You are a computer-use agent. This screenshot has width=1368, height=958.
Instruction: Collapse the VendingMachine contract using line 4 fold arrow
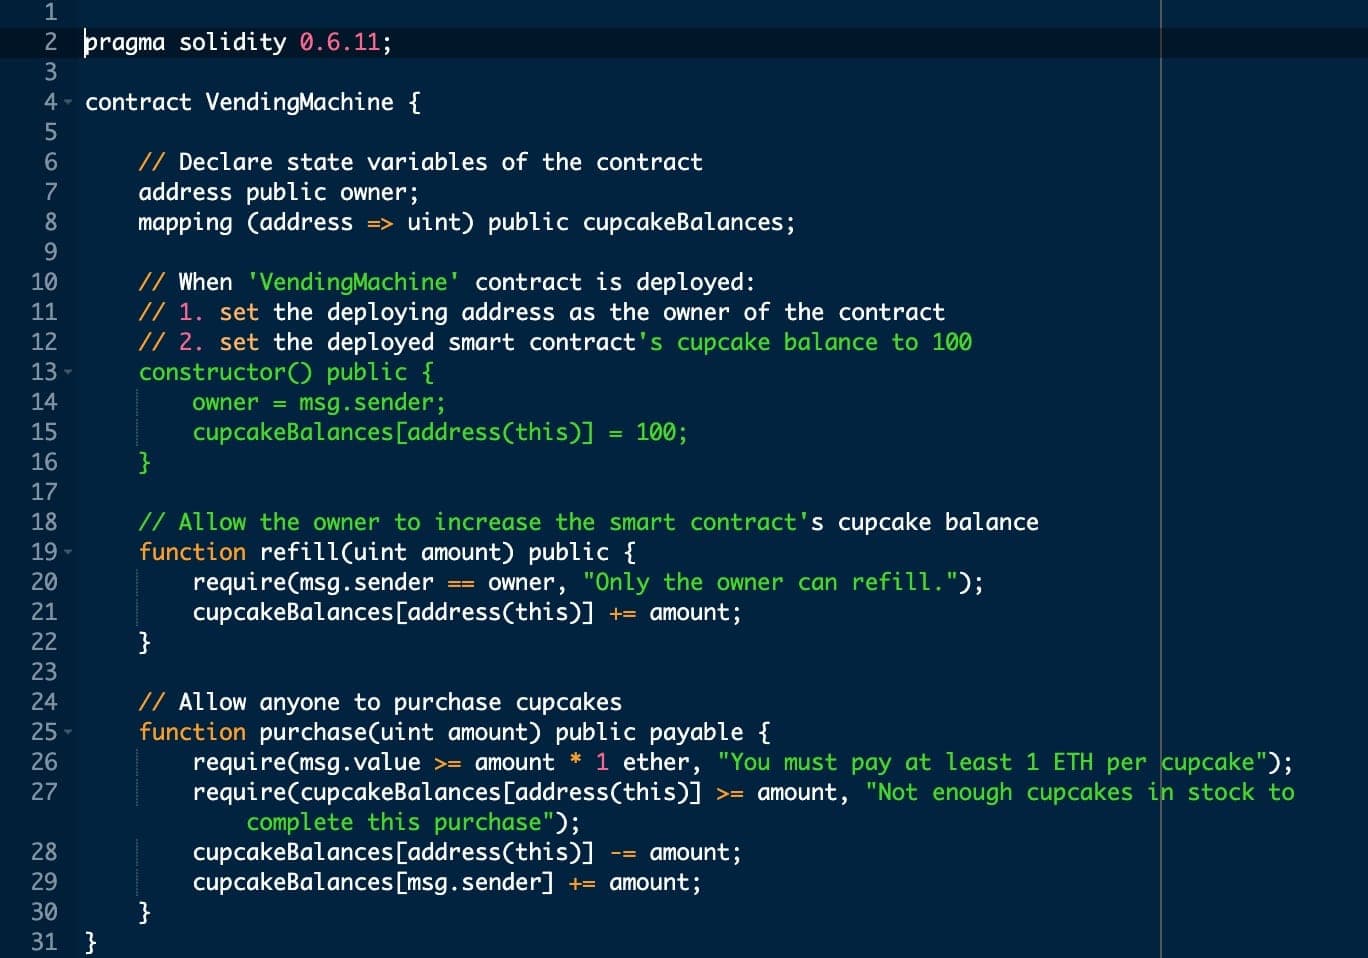pos(67,101)
